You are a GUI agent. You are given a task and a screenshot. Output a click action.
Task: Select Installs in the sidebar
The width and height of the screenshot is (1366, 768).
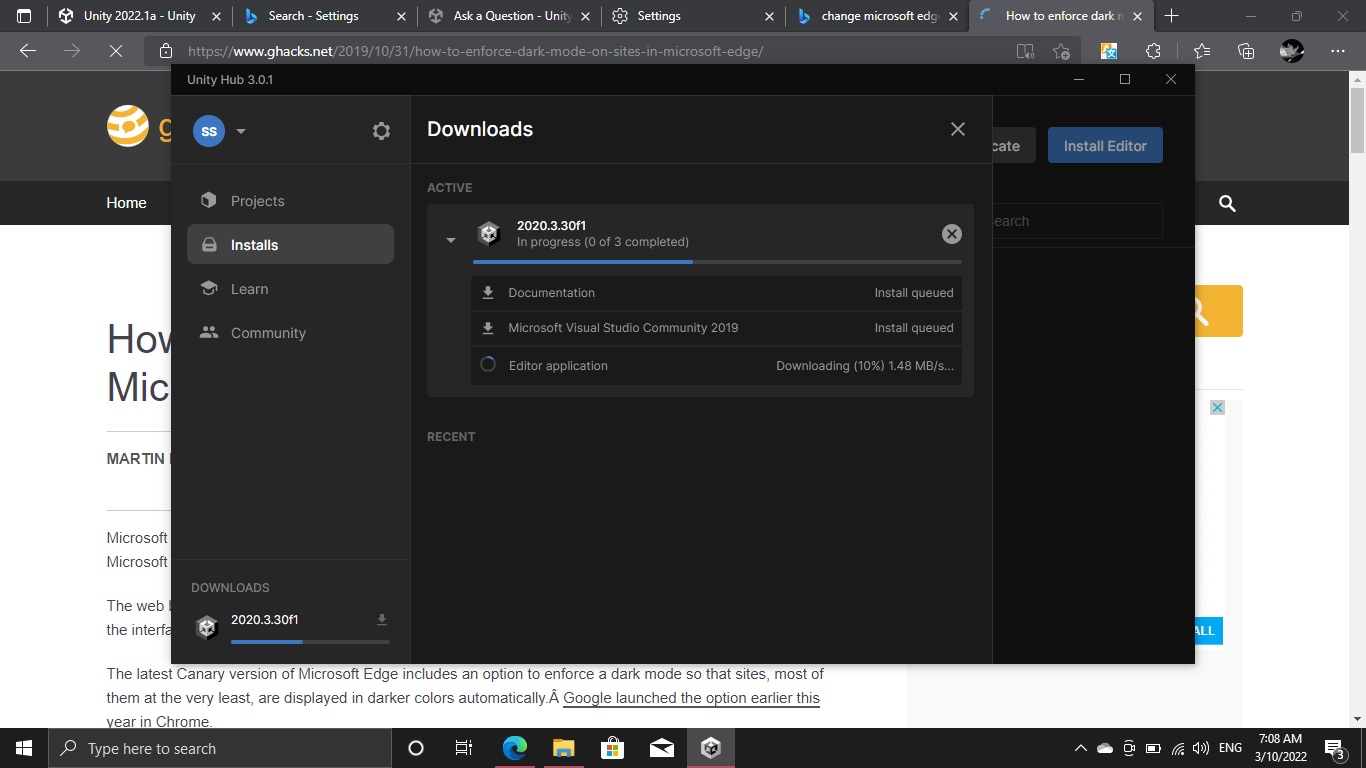(x=290, y=245)
